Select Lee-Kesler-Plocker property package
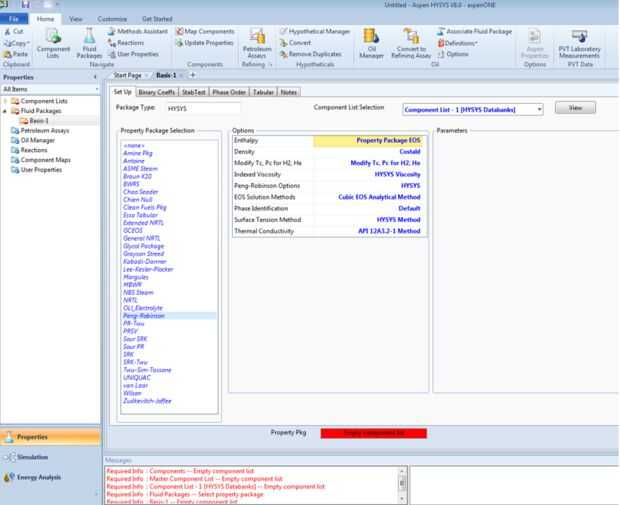The width and height of the screenshot is (620, 505). click(148, 269)
